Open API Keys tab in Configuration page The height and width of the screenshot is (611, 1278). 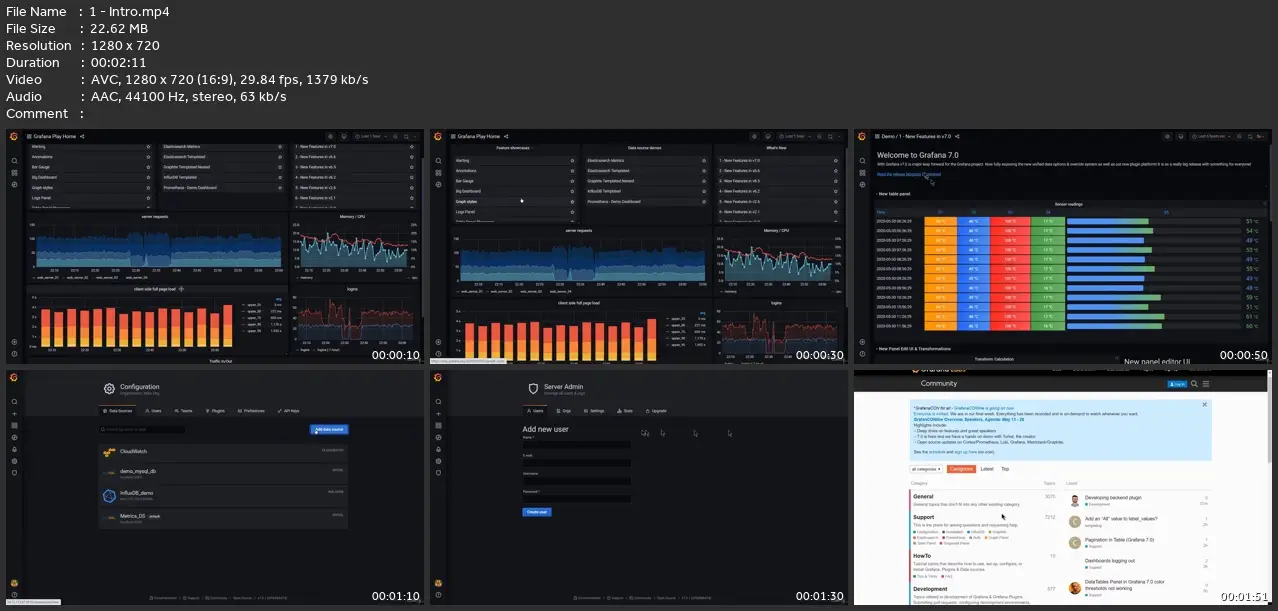(287, 410)
